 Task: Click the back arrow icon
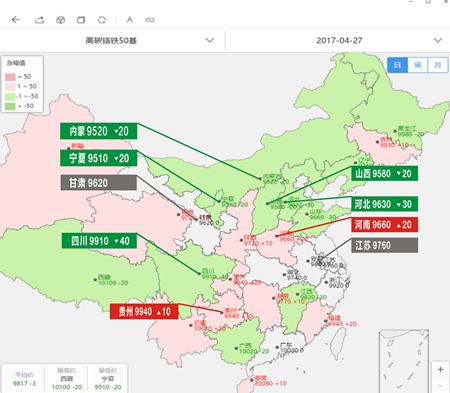pyautogui.click(x=16, y=20)
